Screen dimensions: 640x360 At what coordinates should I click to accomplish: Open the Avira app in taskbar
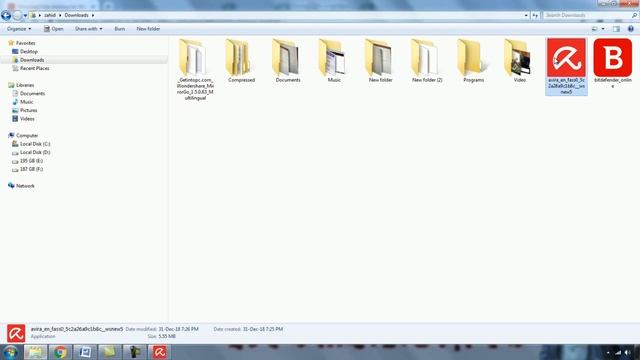[159, 352]
